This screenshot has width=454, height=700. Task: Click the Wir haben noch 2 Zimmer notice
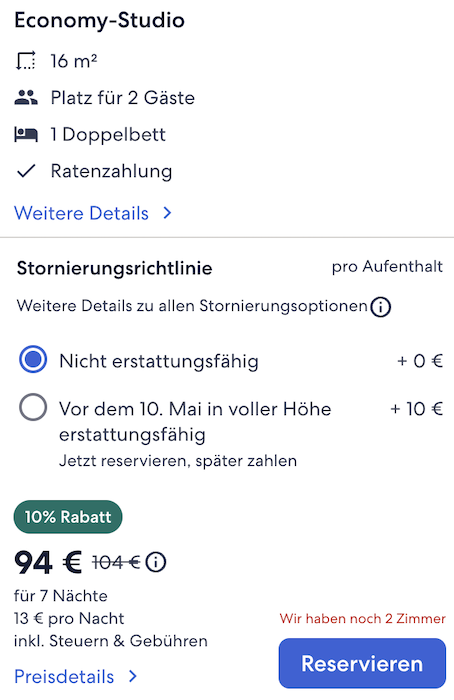tap(362, 619)
